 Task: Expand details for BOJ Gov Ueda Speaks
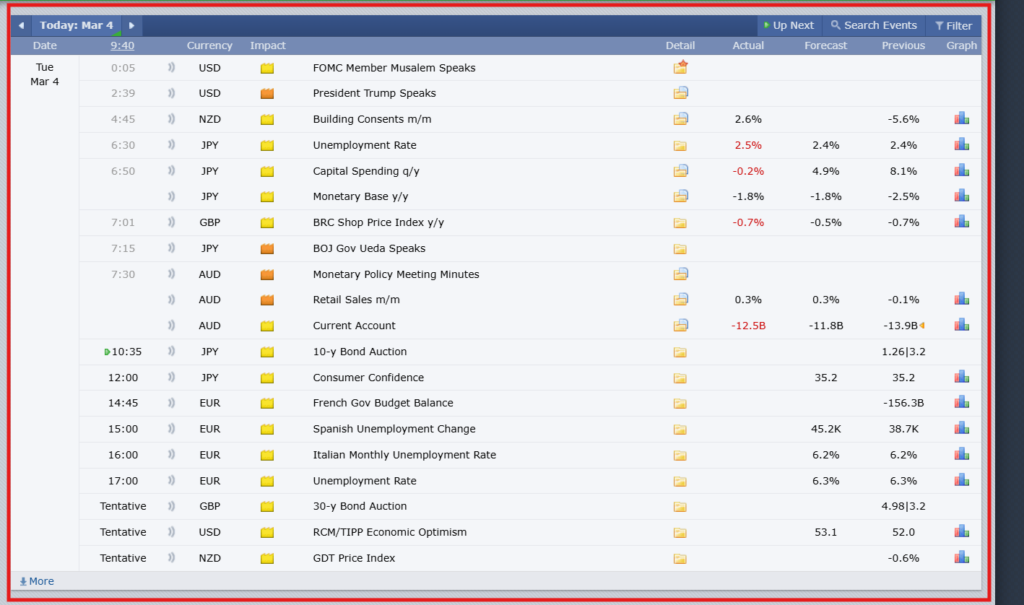pos(680,249)
